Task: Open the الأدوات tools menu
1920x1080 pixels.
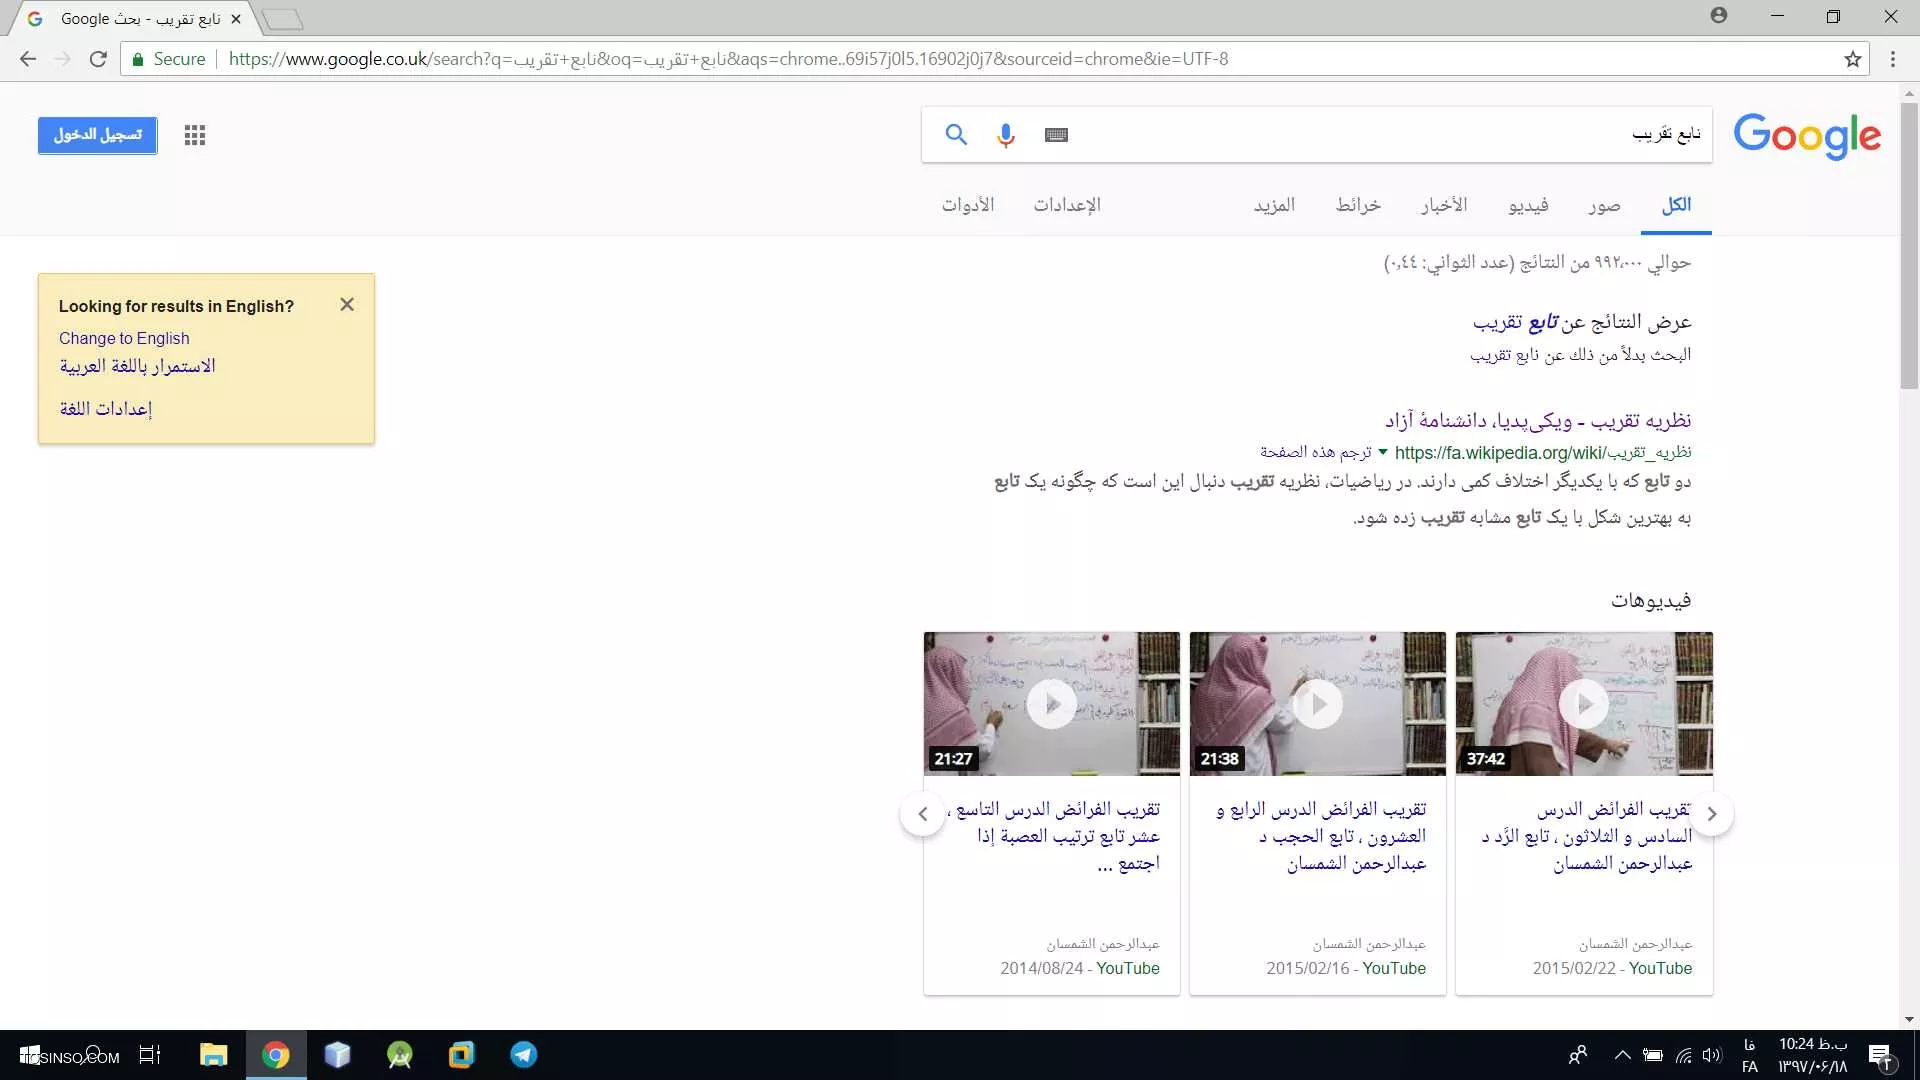Action: pos(967,205)
